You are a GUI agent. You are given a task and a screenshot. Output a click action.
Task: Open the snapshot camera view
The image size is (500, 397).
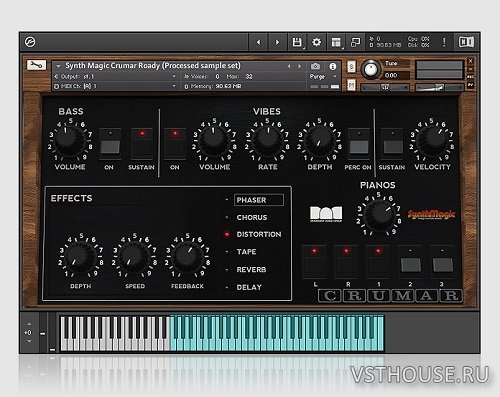pos(315,66)
